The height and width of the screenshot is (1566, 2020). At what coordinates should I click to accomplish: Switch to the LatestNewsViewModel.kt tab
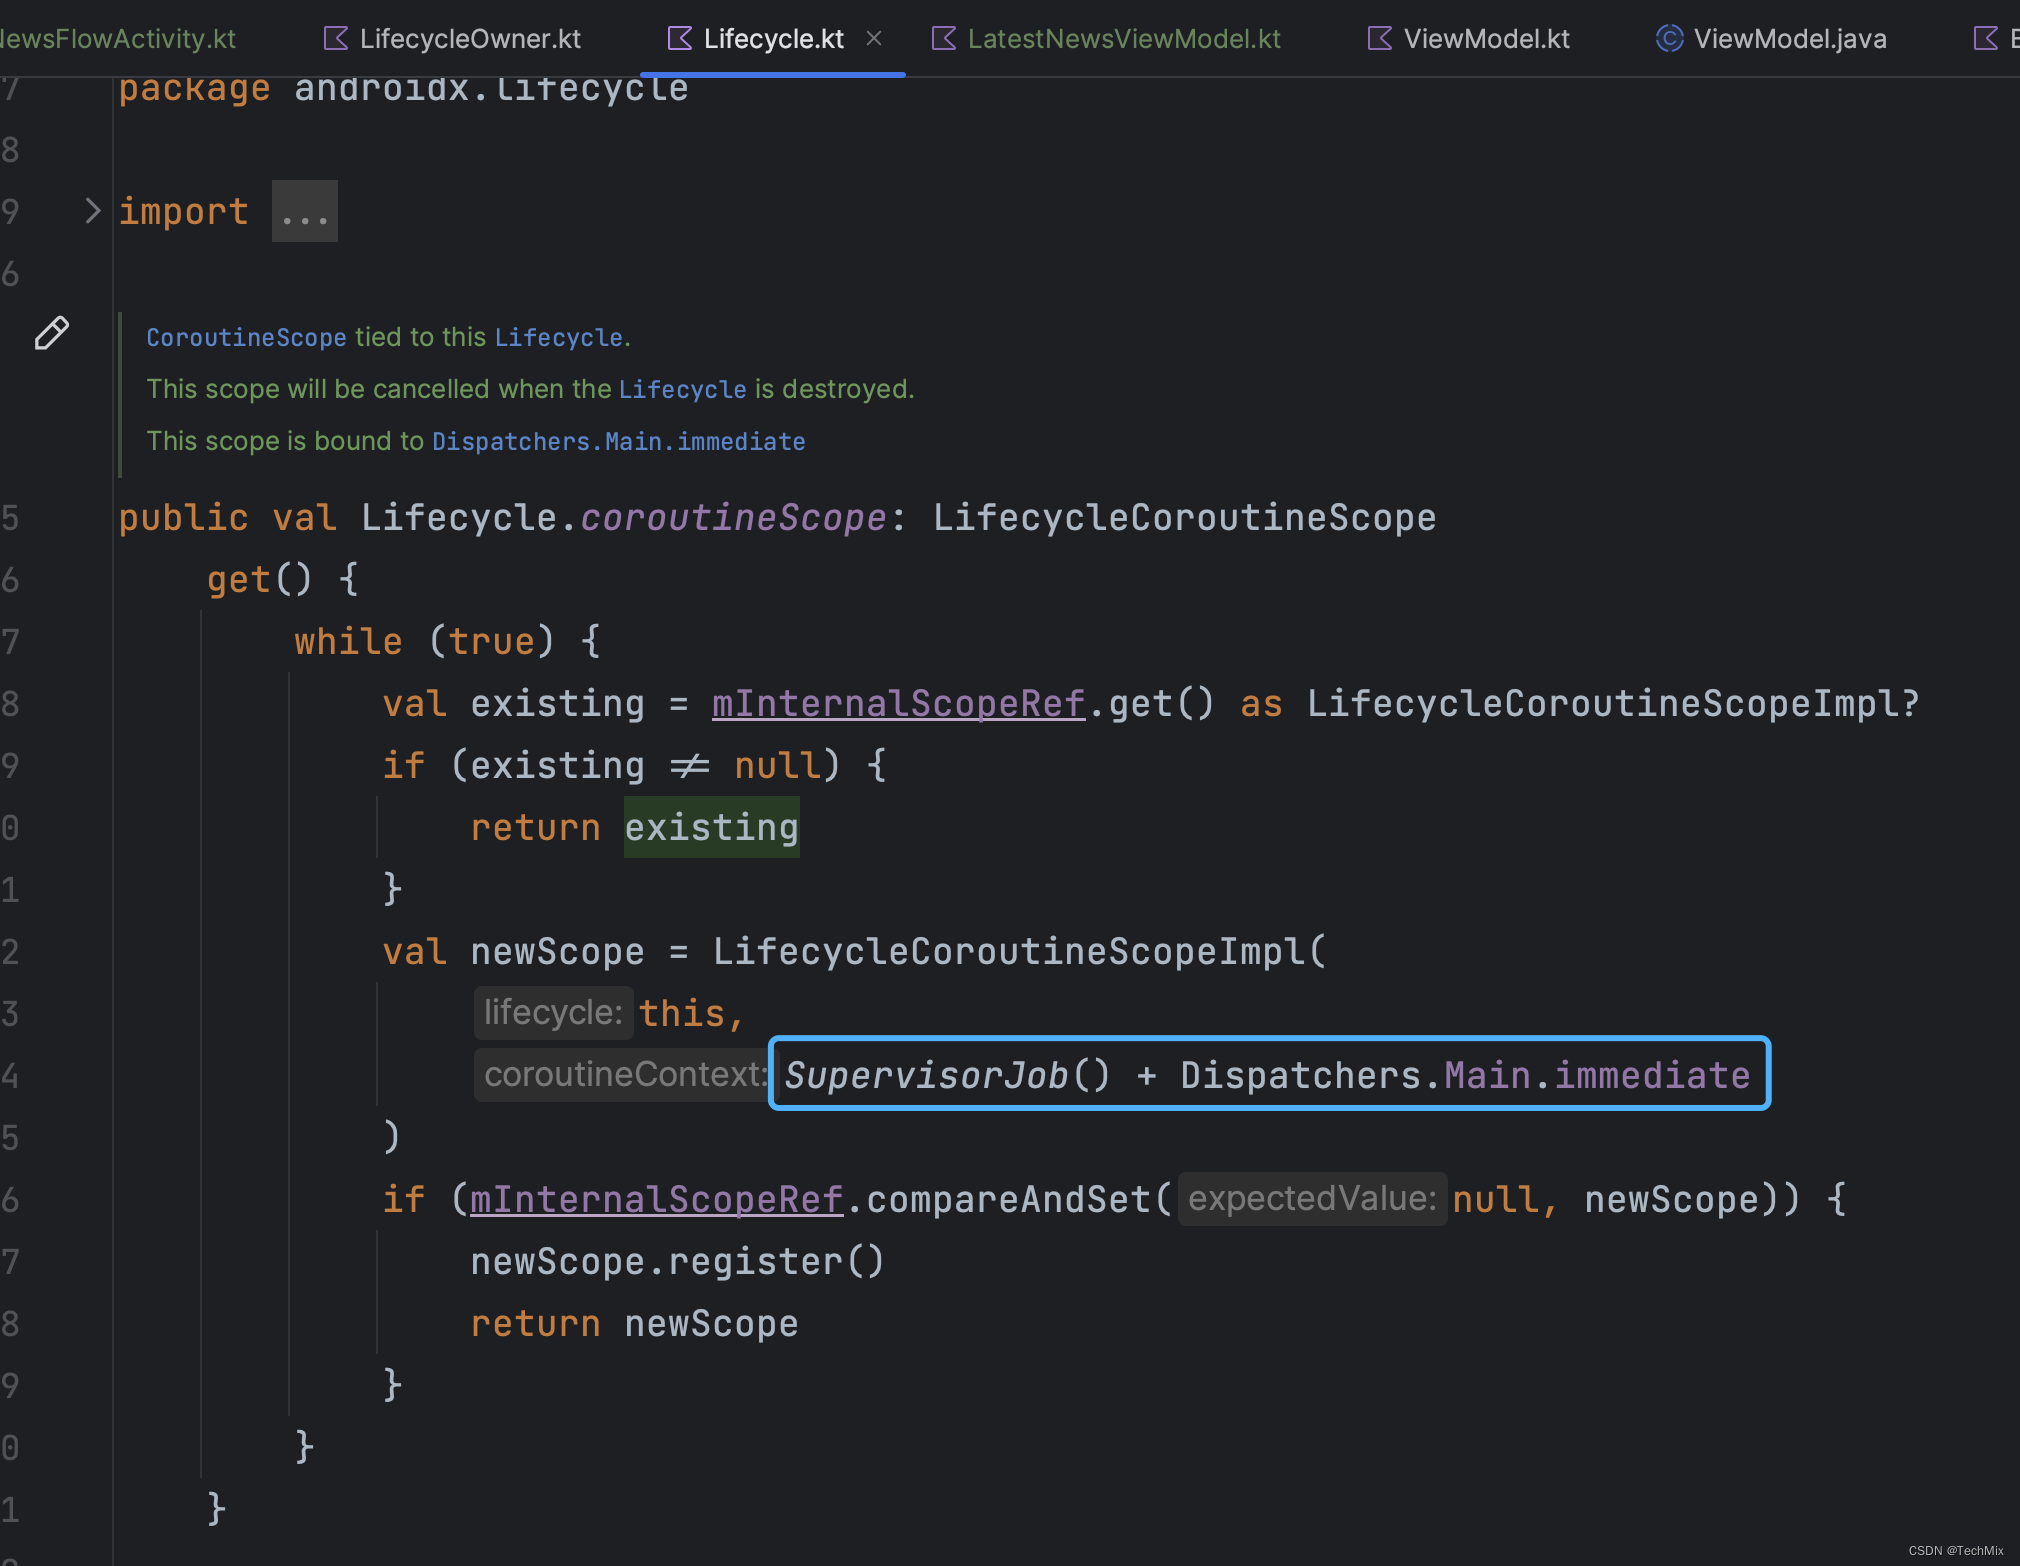(x=1106, y=39)
